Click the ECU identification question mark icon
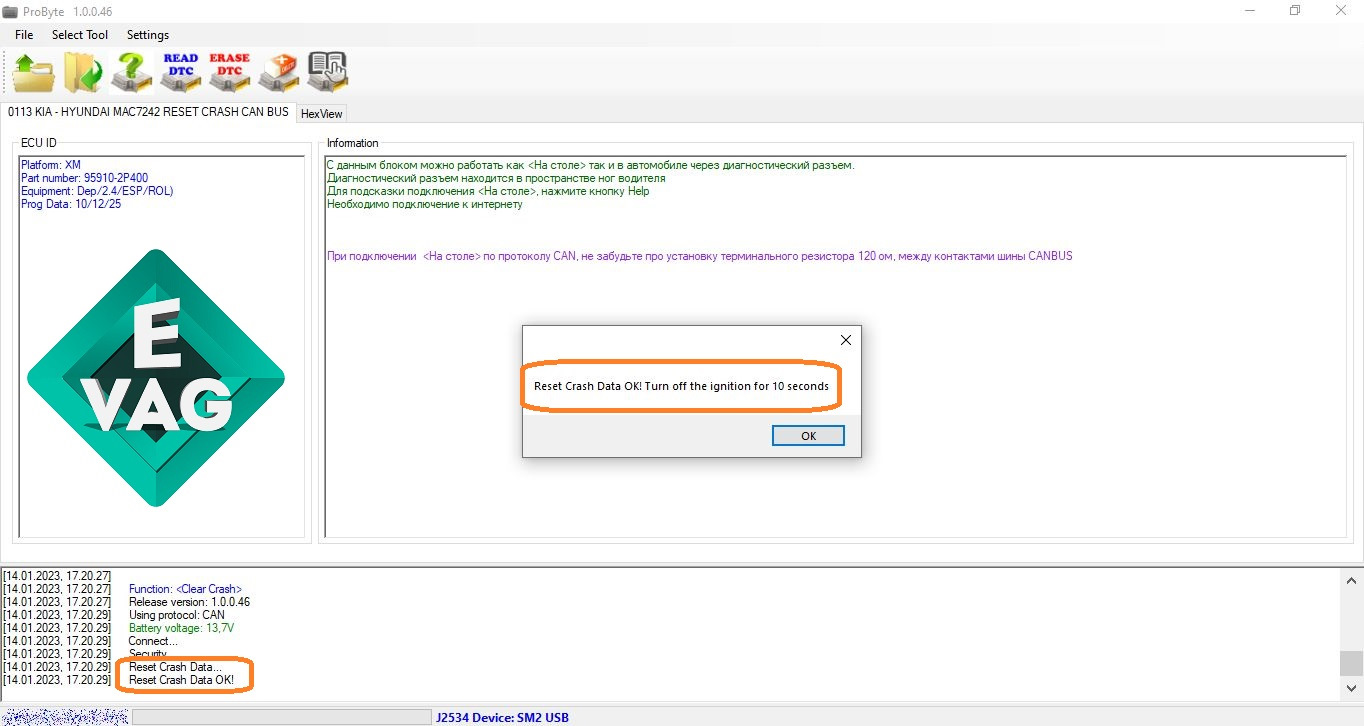 (x=132, y=73)
